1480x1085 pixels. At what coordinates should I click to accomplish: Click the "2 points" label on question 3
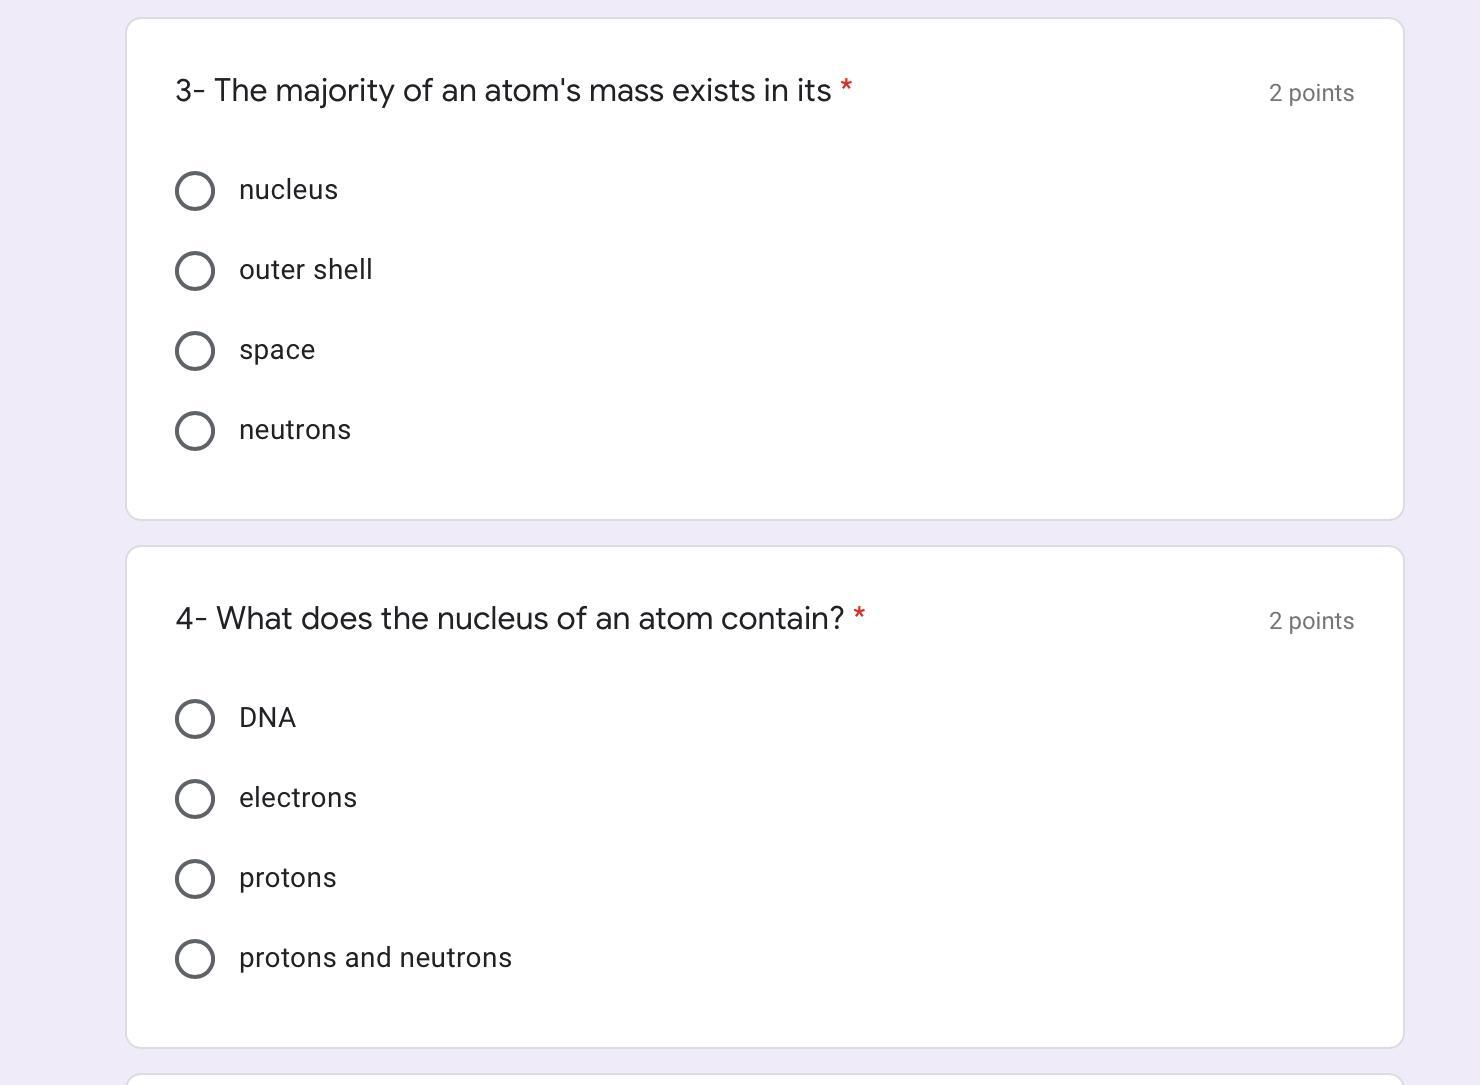coord(1311,93)
